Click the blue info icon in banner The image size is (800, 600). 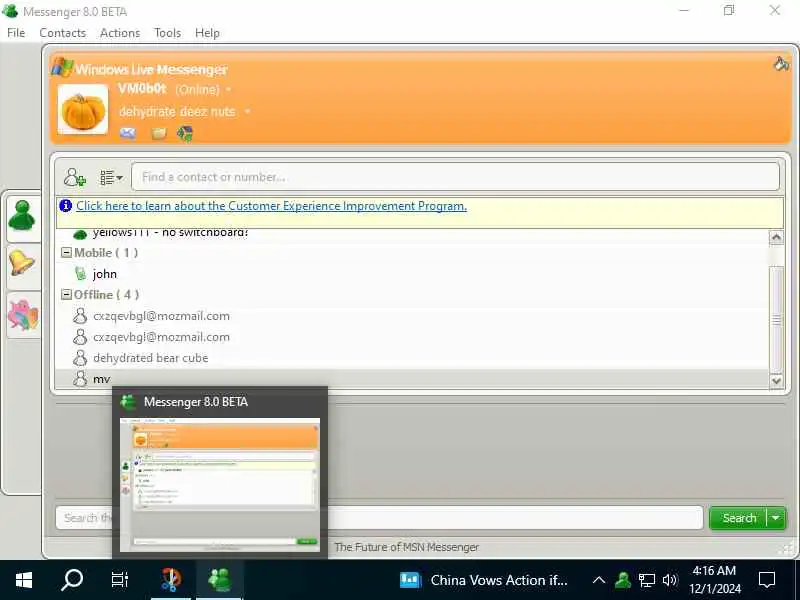65,206
